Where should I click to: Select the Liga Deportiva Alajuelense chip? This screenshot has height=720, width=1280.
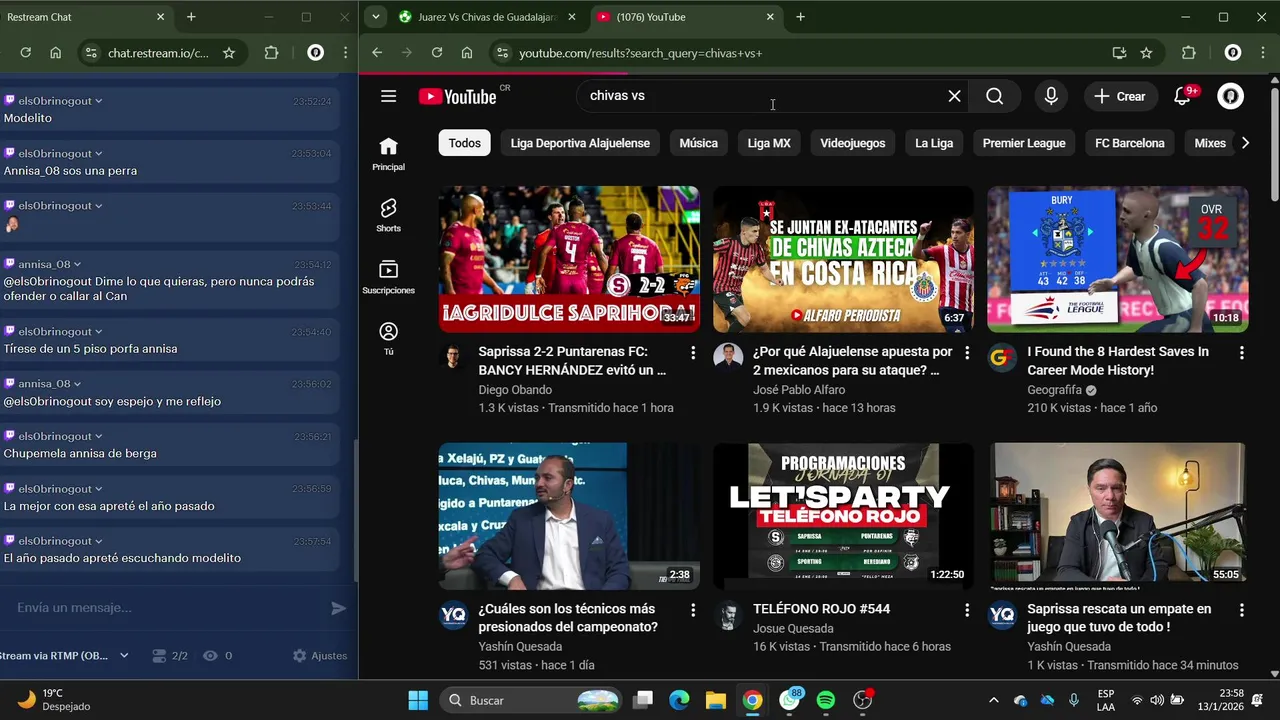pyautogui.click(x=580, y=143)
